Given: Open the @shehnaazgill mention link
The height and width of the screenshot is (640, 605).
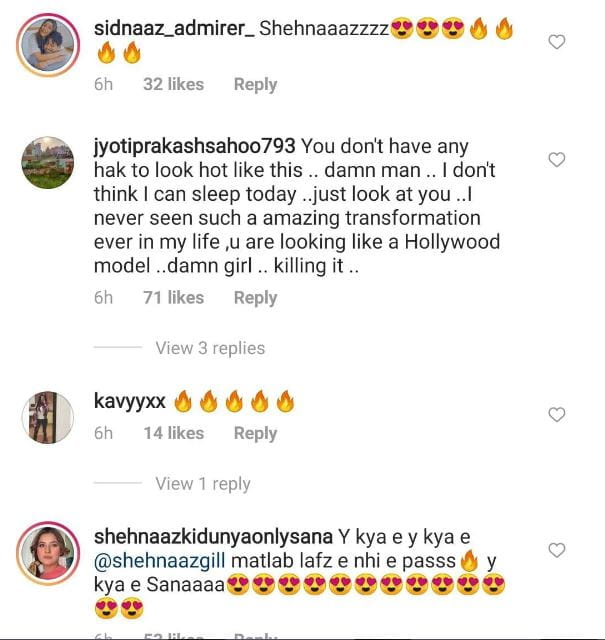Looking at the screenshot, I should [x=160, y=561].
